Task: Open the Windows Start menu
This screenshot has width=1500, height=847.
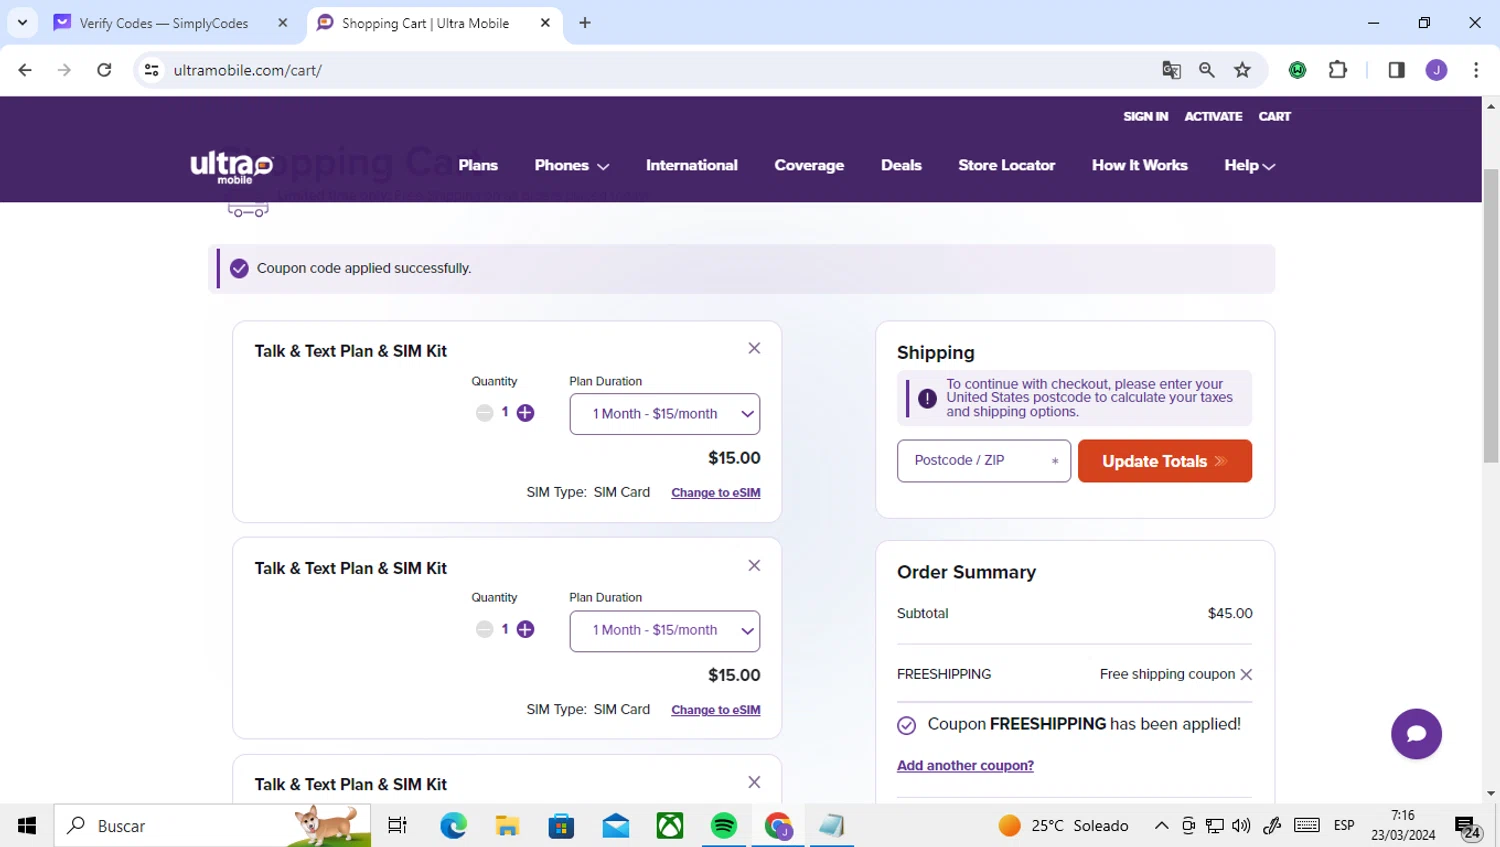Action: pos(27,826)
